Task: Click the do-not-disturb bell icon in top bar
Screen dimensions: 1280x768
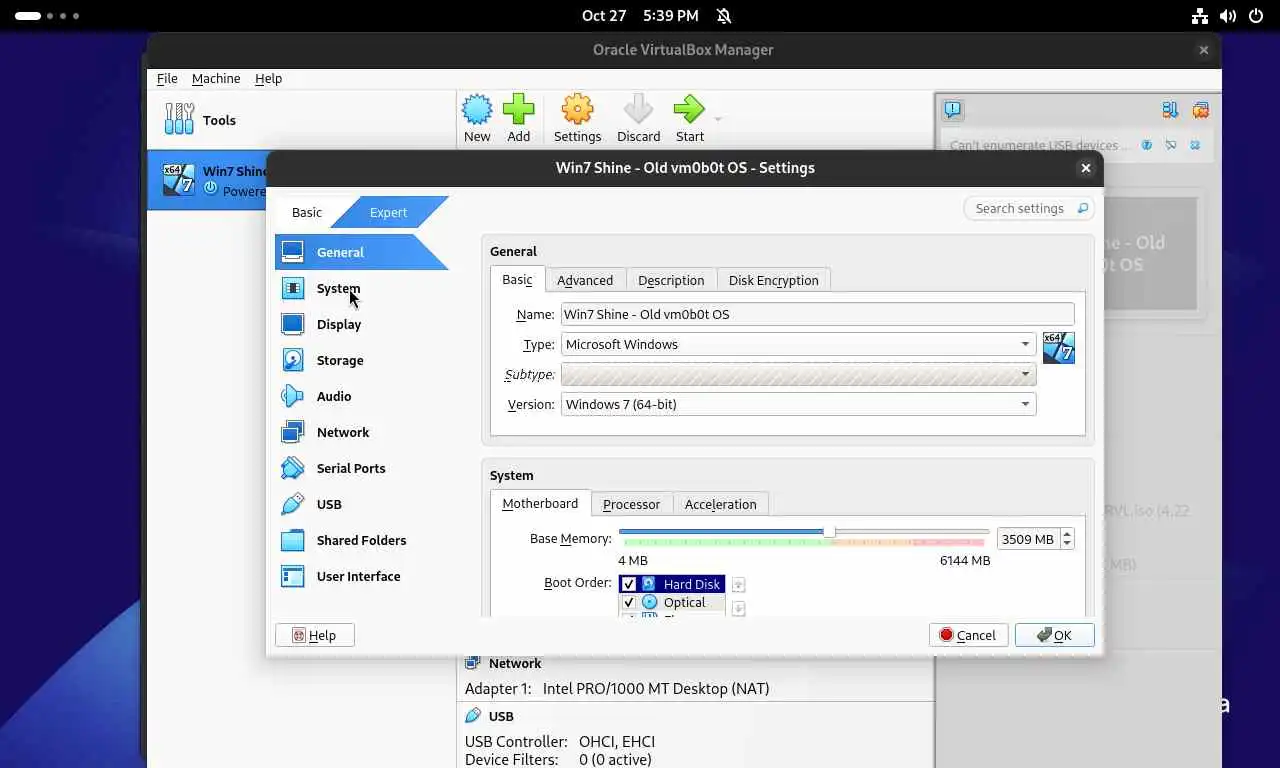Action: click(724, 16)
